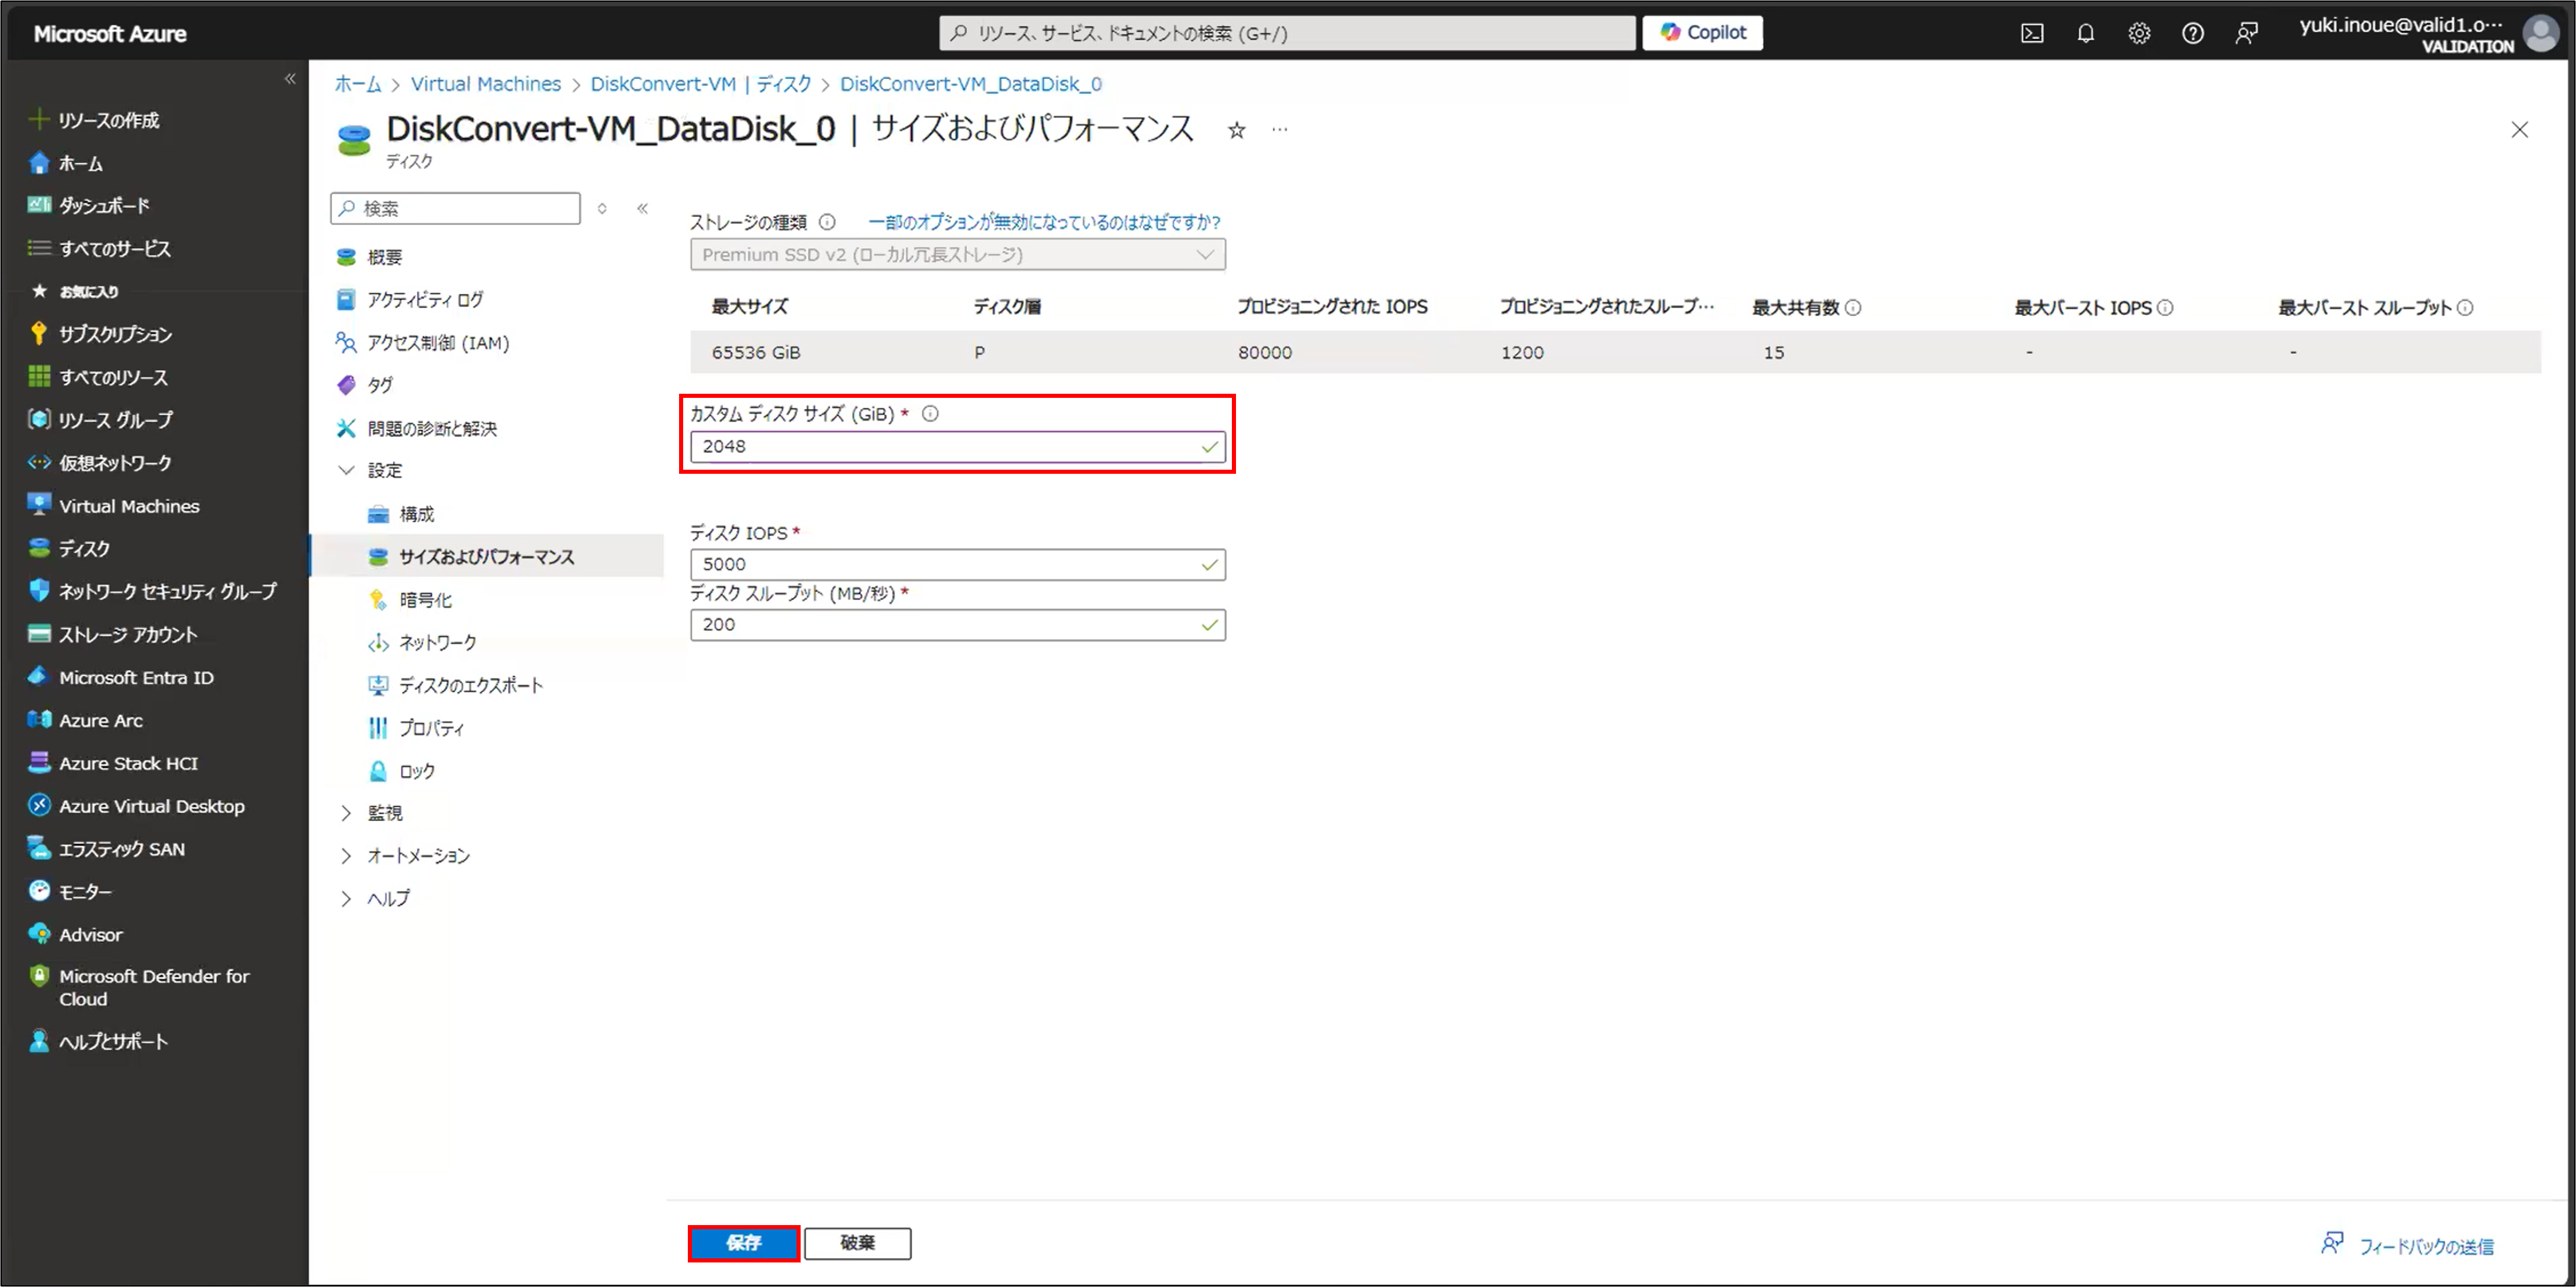Open アクティビティ ログ menu item
Screen dimensions: 2576x1287
[x=410, y=300]
